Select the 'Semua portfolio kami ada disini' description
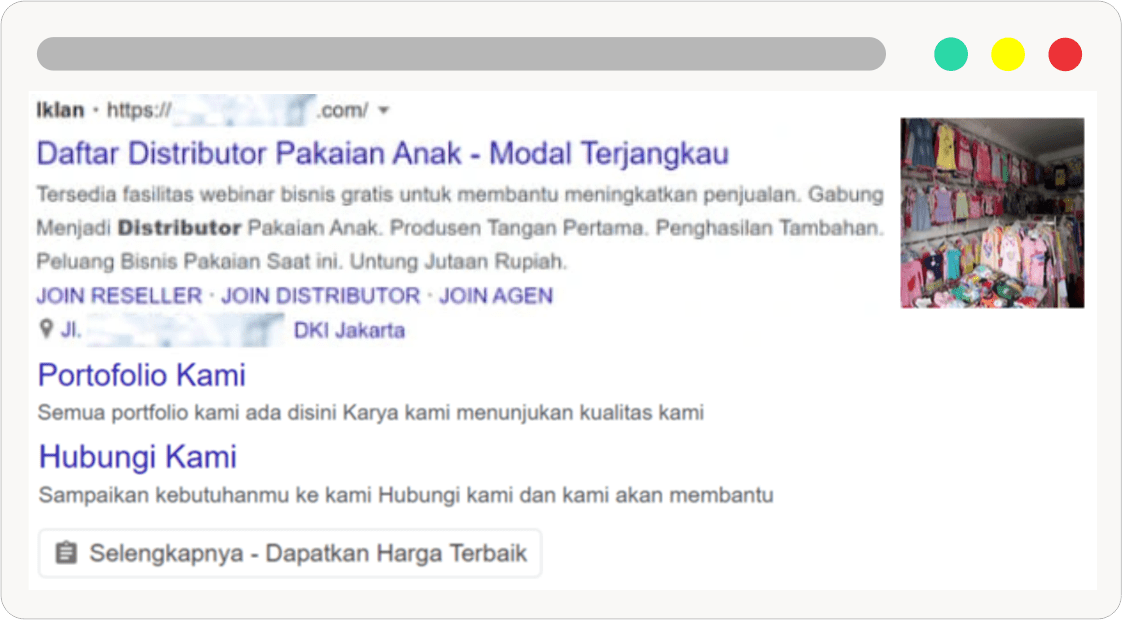Image resolution: width=1122 pixels, height=620 pixels. 371,413
